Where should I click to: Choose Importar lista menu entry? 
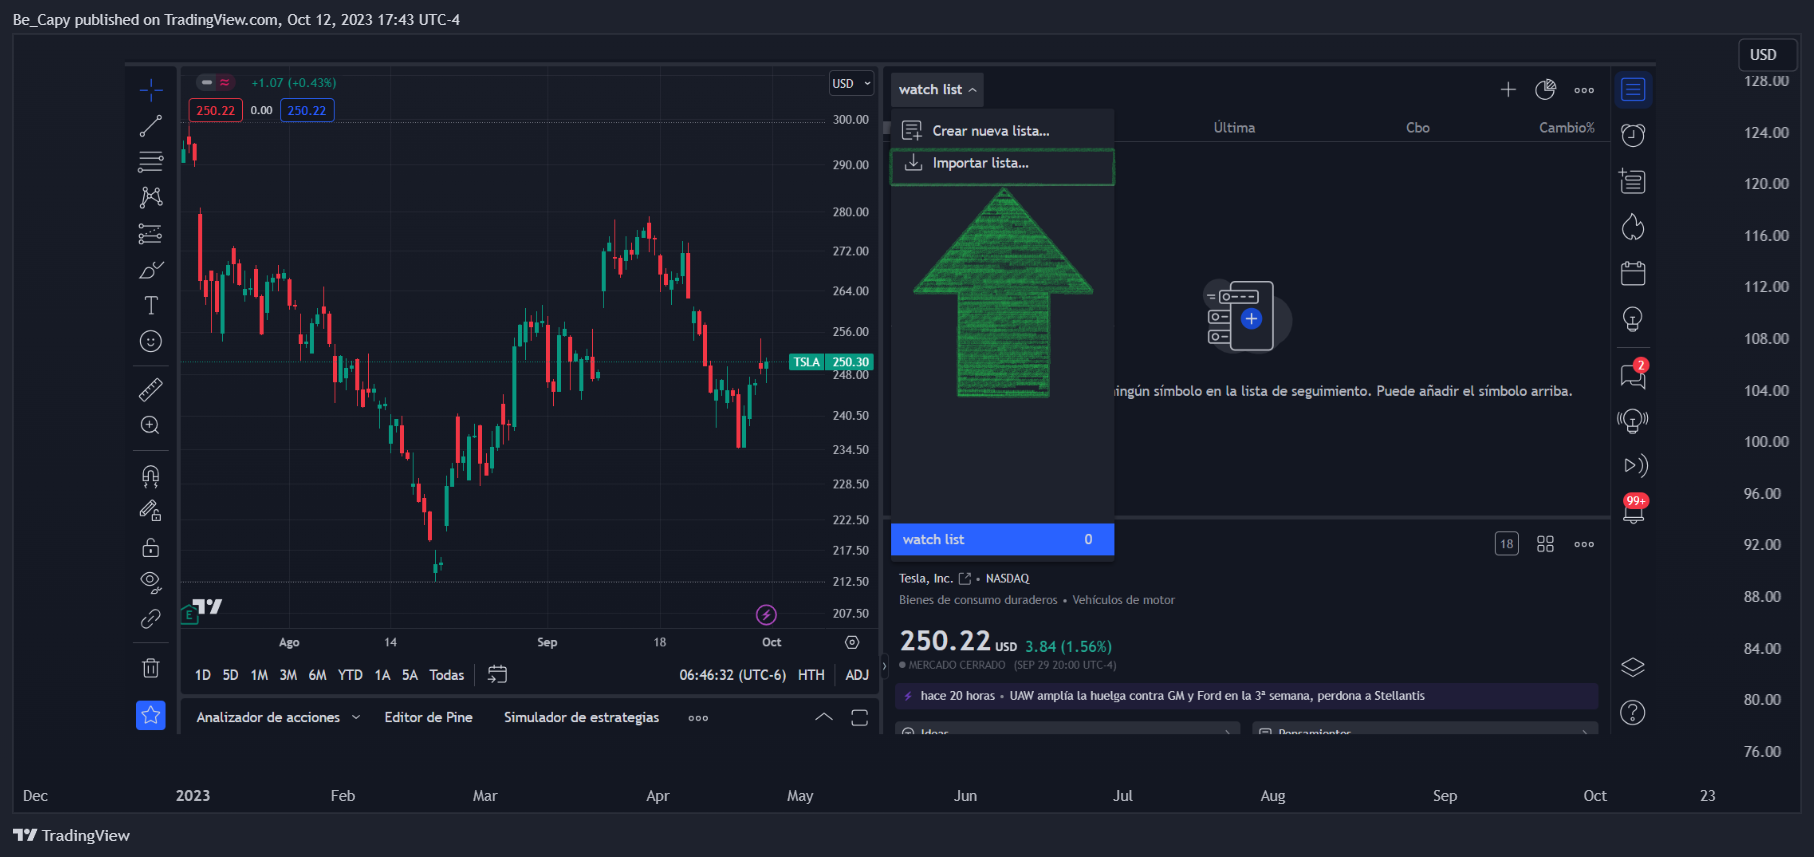click(x=1002, y=164)
